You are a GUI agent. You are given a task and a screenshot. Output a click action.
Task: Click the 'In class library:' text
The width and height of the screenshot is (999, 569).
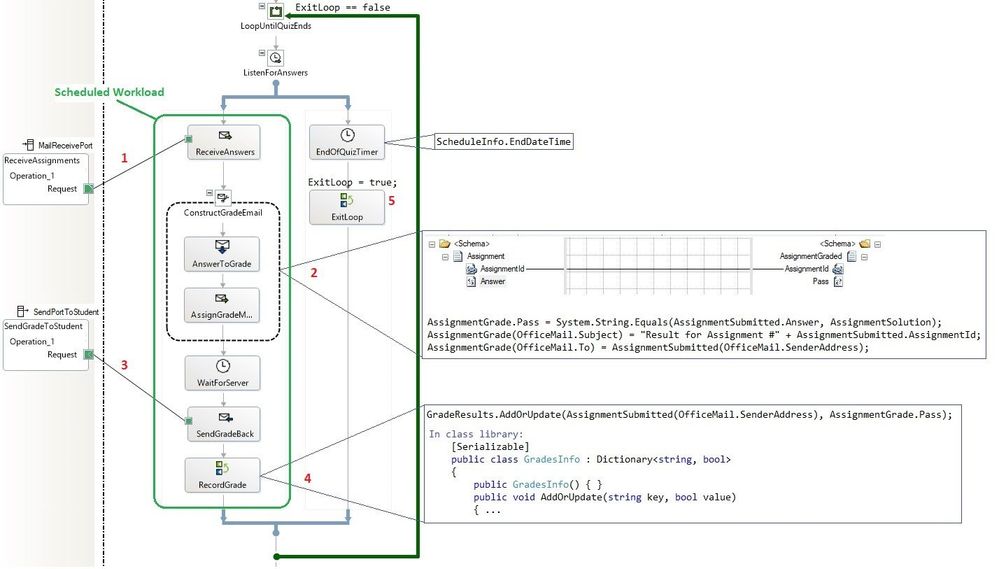point(476,434)
